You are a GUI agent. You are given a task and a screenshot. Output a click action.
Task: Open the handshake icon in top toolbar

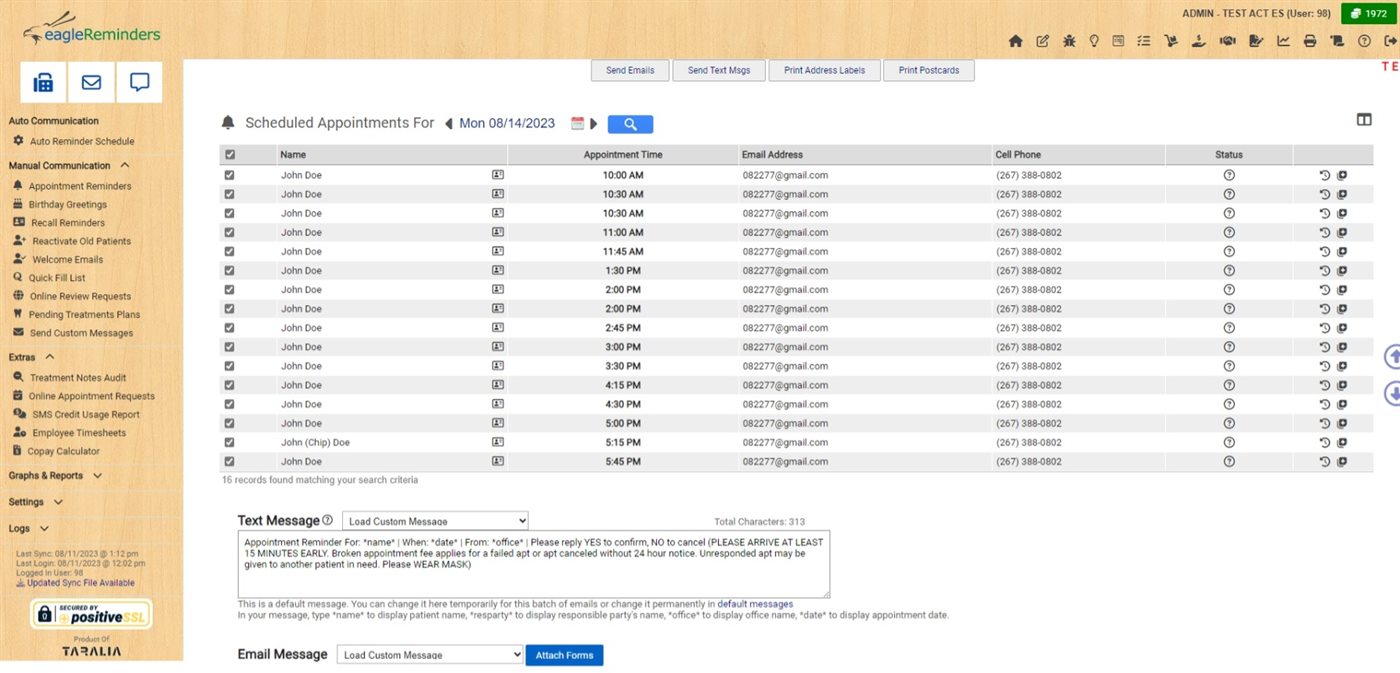tap(1228, 41)
